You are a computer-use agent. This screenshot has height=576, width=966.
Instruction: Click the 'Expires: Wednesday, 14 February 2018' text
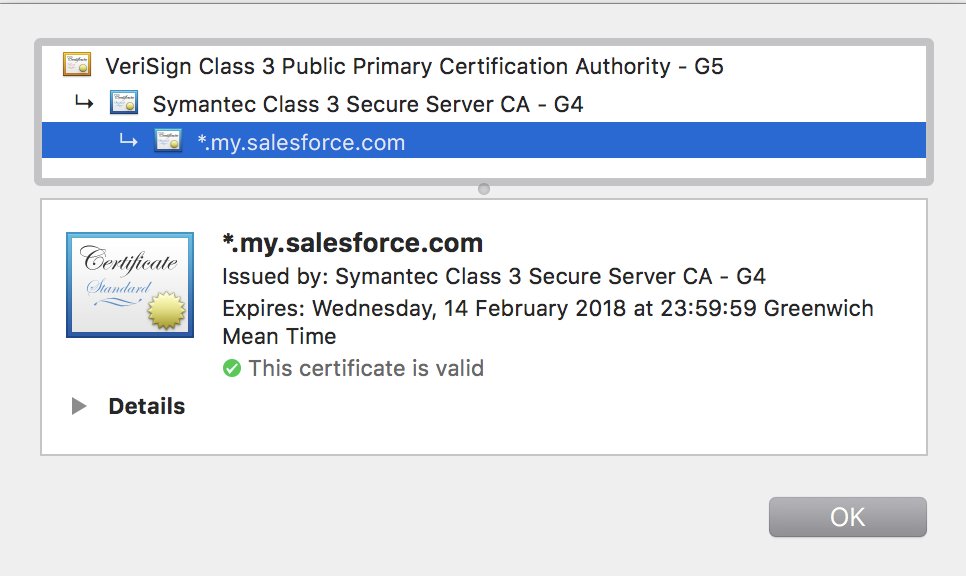tap(548, 322)
